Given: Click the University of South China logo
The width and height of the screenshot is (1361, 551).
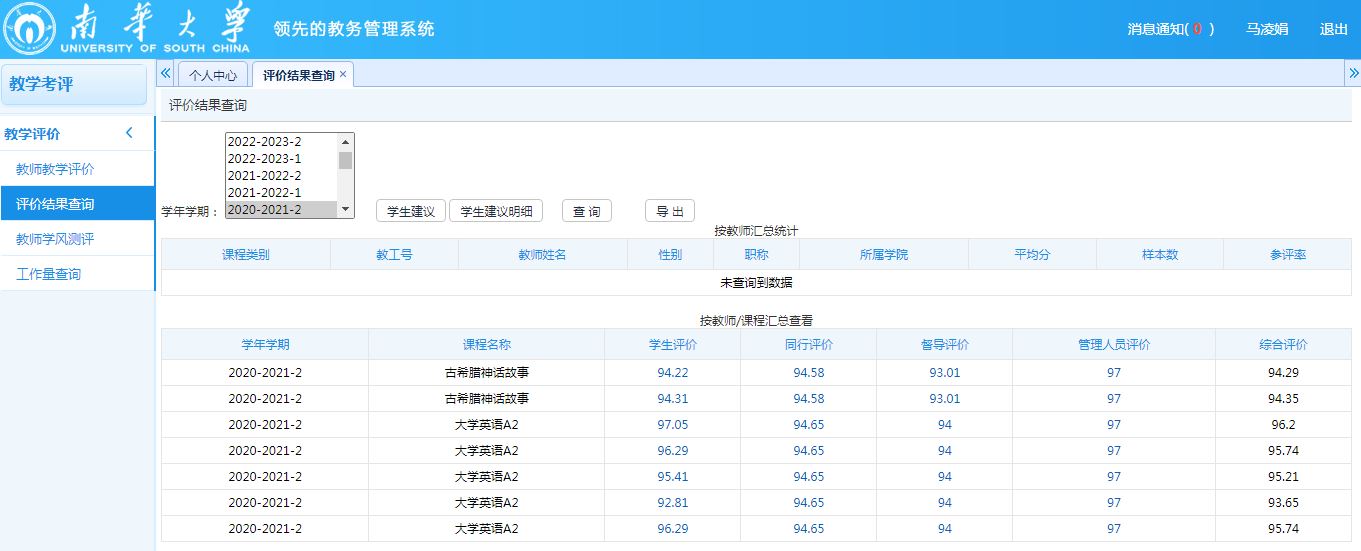Looking at the screenshot, I should [x=127, y=29].
